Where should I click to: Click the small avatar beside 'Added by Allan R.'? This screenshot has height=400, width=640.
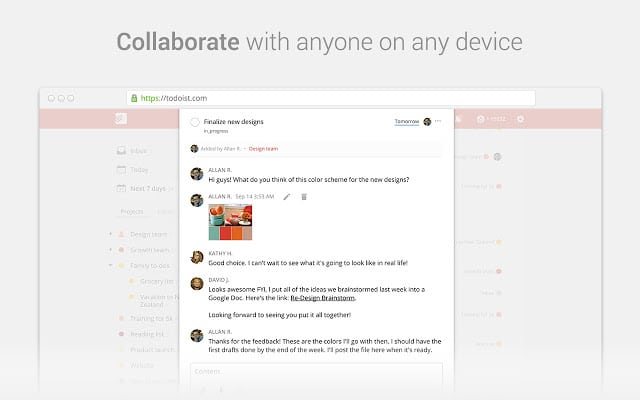click(194, 149)
